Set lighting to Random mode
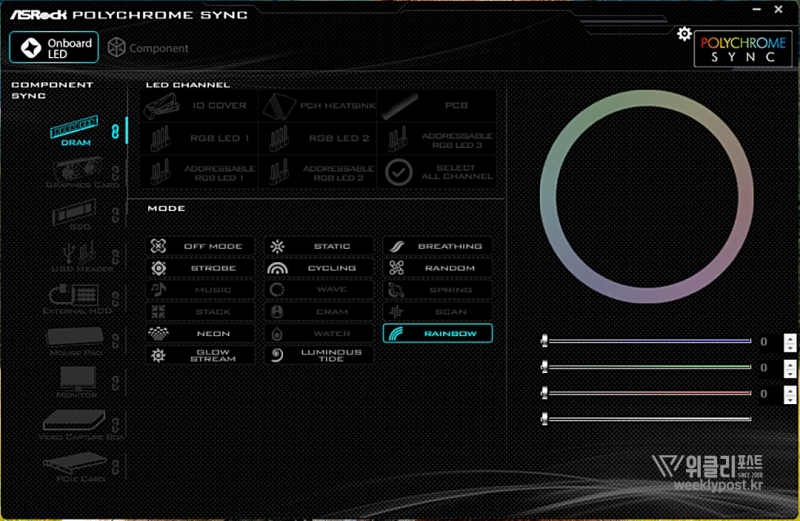The height and width of the screenshot is (521, 800). tap(438, 268)
